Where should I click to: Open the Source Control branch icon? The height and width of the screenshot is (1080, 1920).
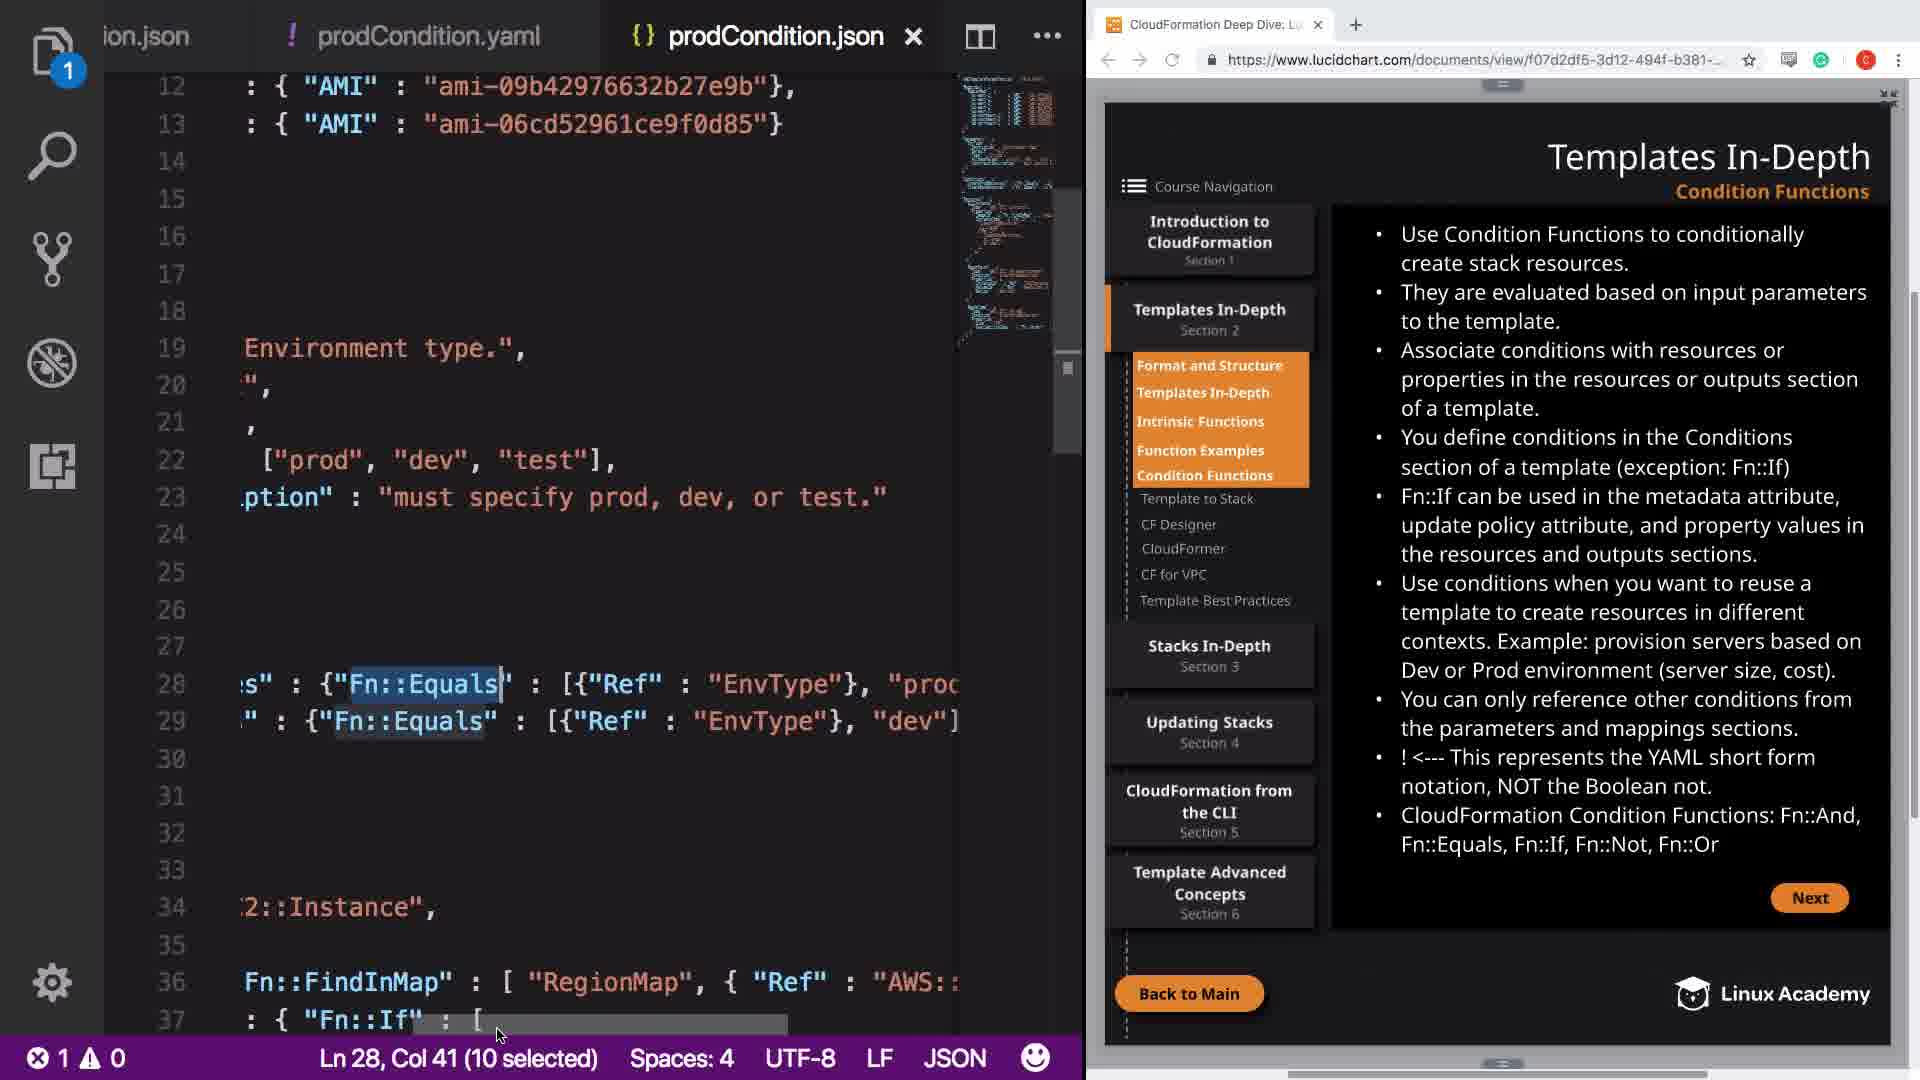coord(52,259)
